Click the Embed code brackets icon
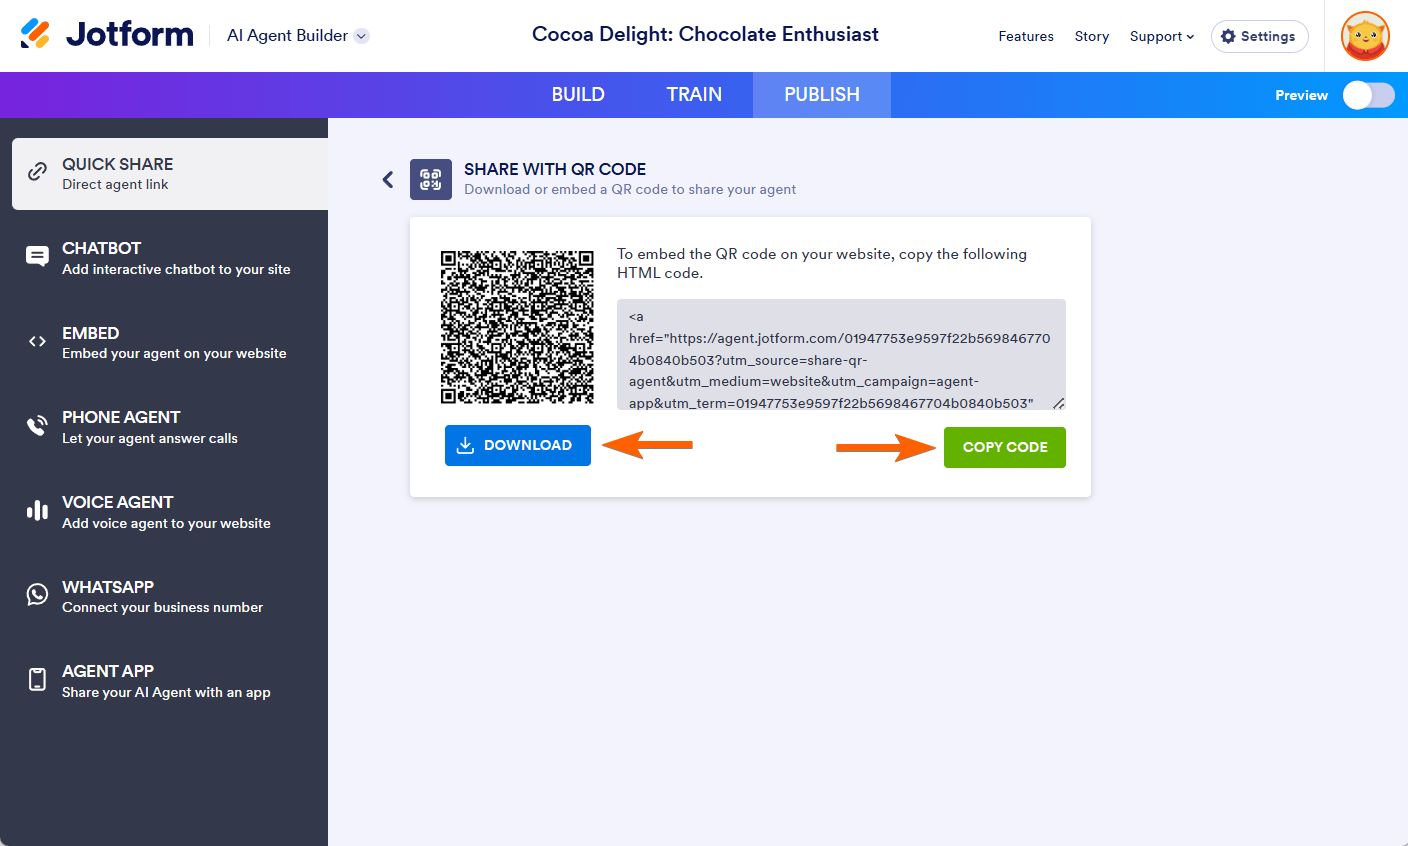This screenshot has height=846, width=1408. tap(37, 342)
